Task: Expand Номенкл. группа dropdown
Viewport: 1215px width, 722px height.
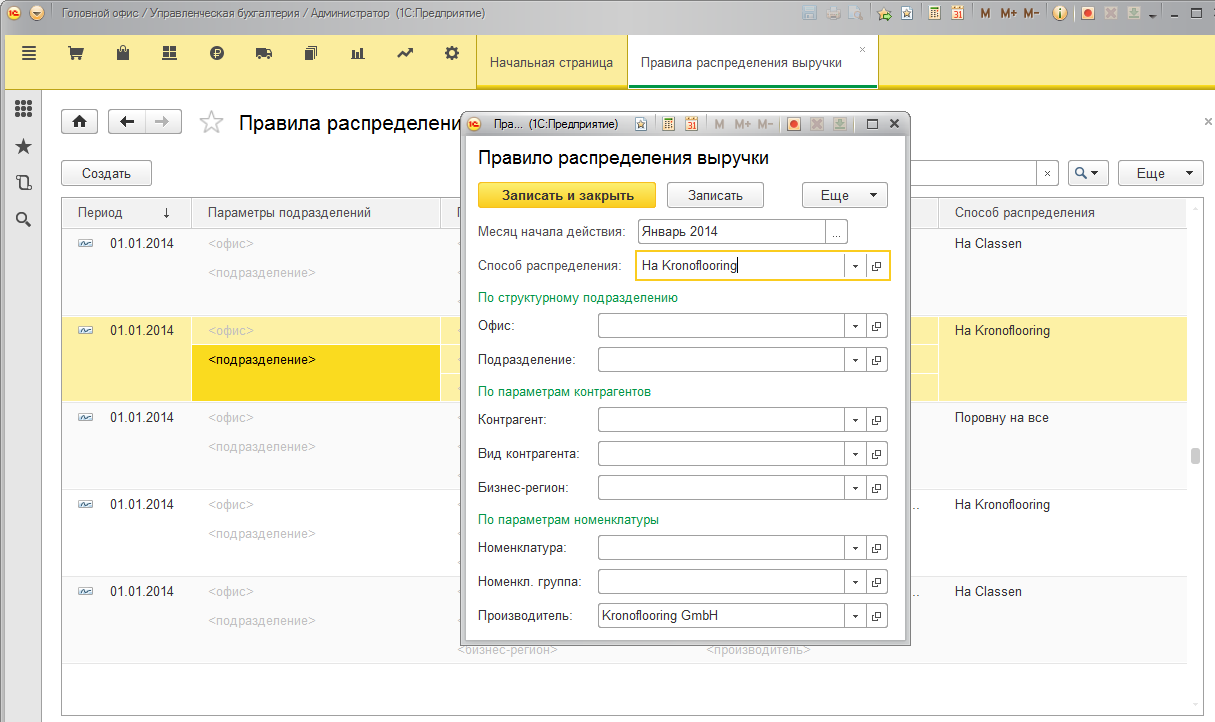Action: pyautogui.click(x=856, y=581)
